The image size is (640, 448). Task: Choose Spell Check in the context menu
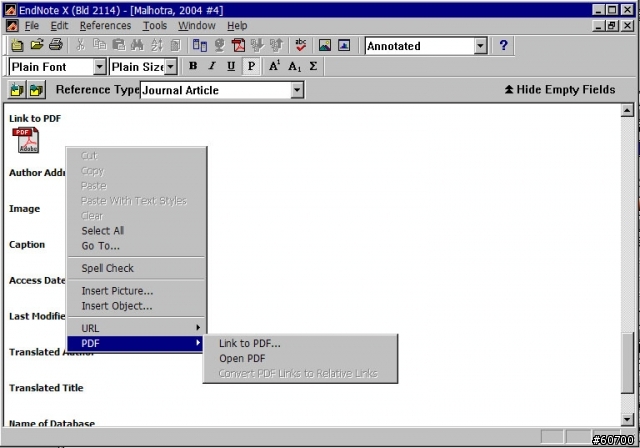pyautogui.click(x=136, y=268)
